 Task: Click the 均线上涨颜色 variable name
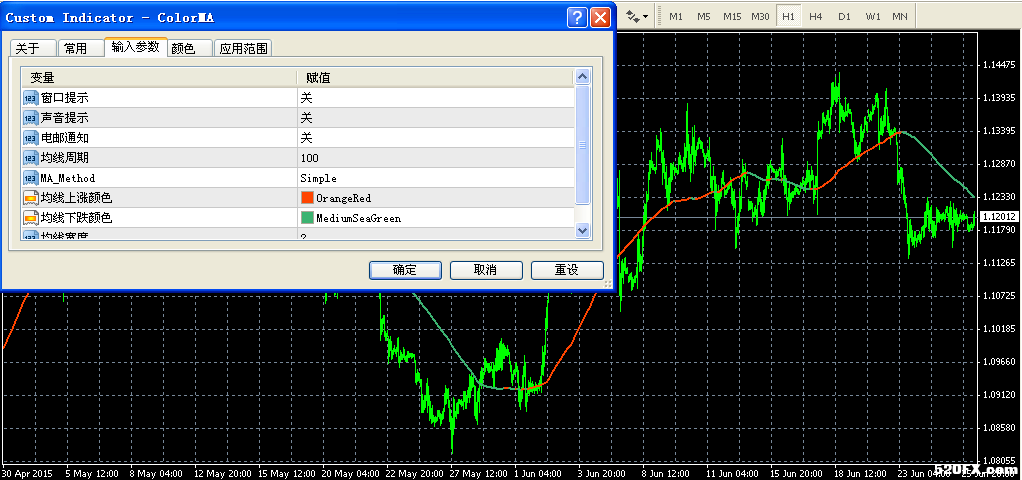(76, 198)
